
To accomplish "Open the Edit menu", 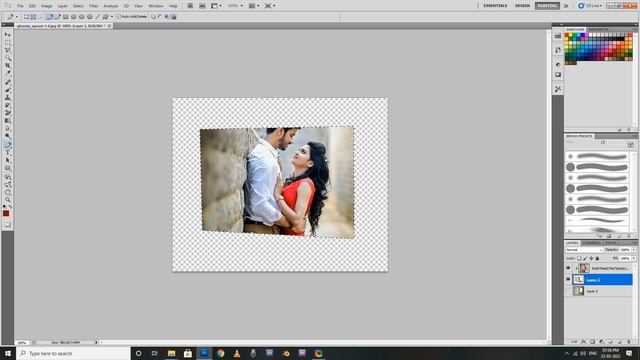I will pos(32,6).
